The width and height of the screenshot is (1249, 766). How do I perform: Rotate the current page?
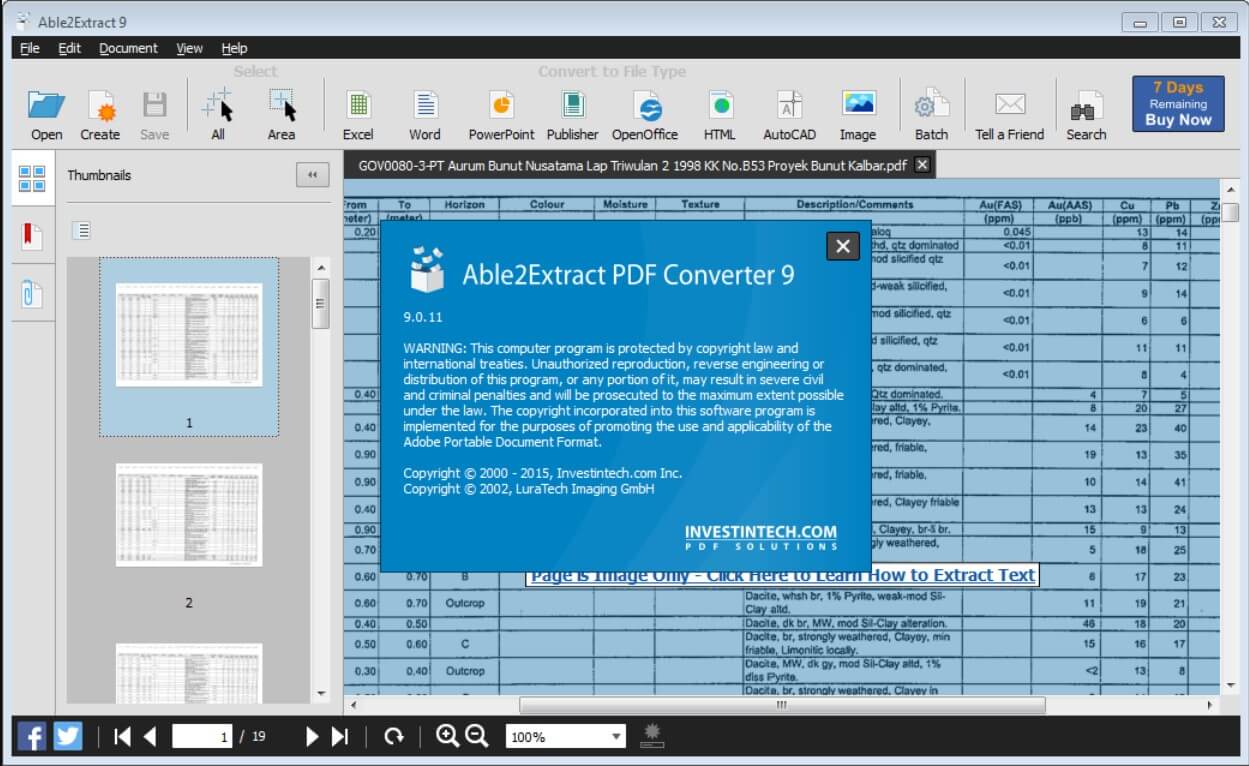pos(394,736)
